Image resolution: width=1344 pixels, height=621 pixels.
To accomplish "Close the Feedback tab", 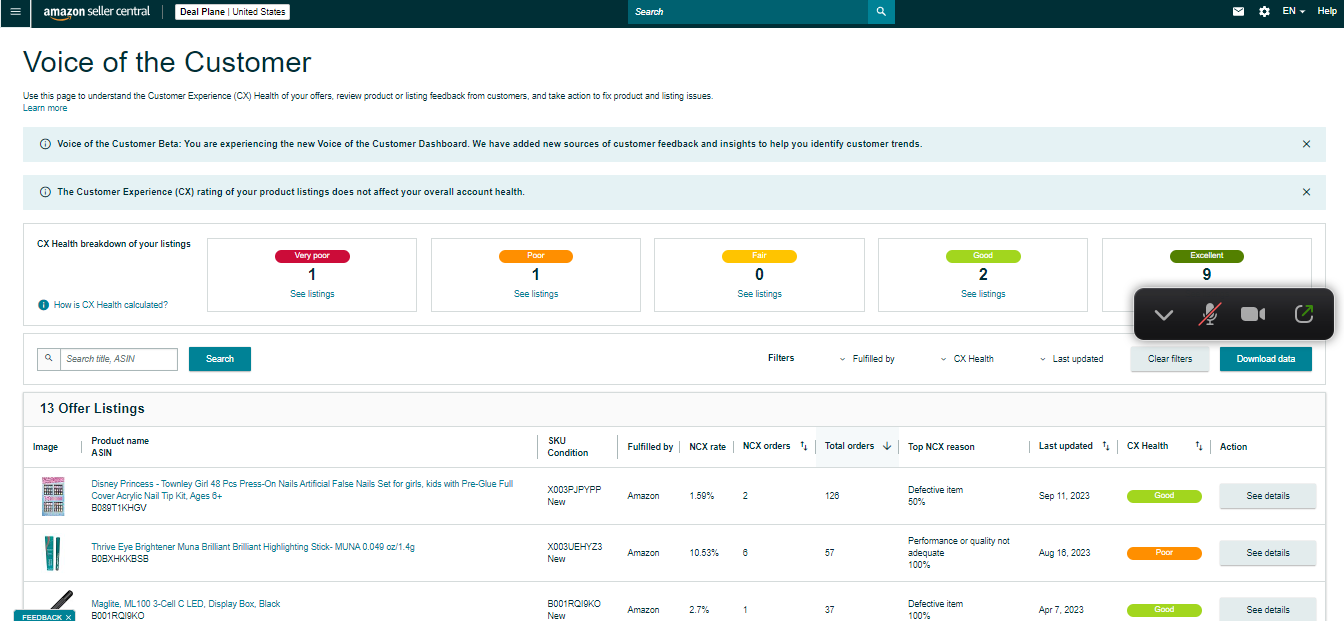I will tap(68, 617).
